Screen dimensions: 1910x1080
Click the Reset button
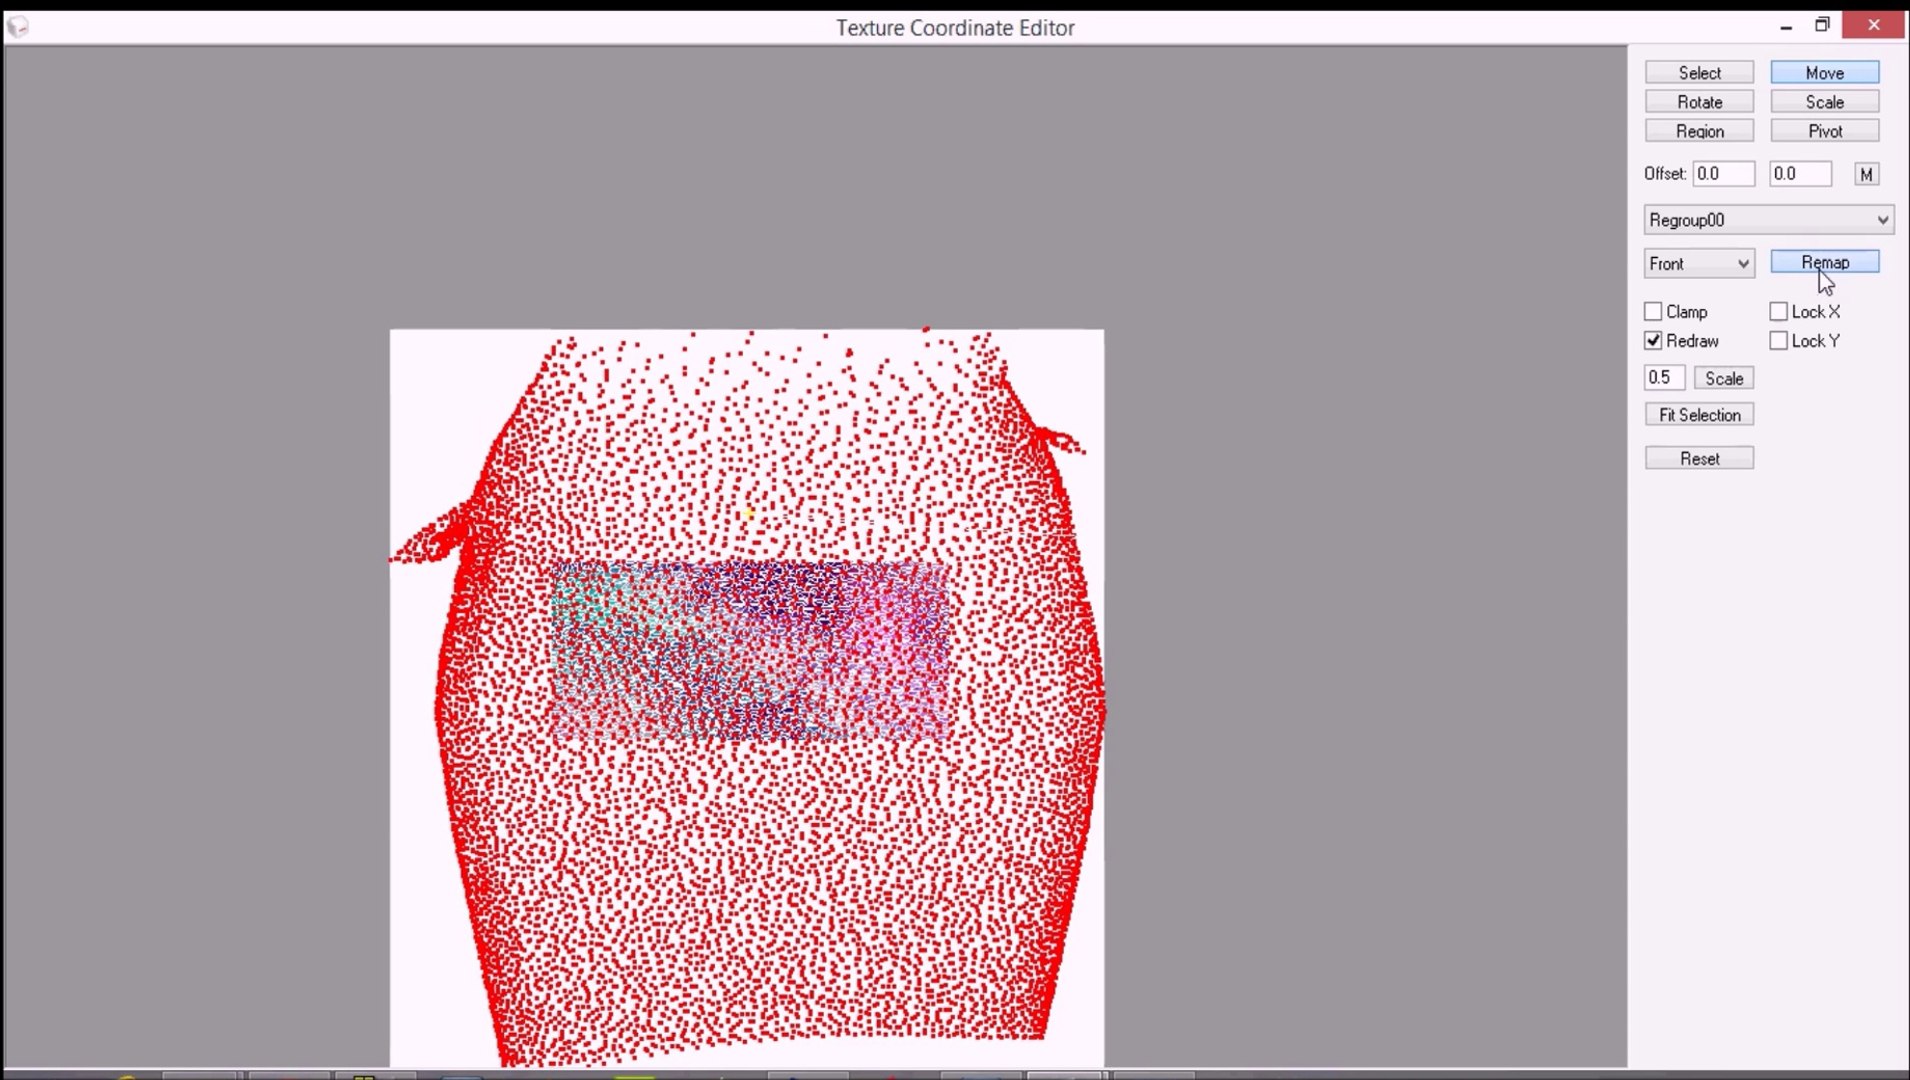(1699, 458)
